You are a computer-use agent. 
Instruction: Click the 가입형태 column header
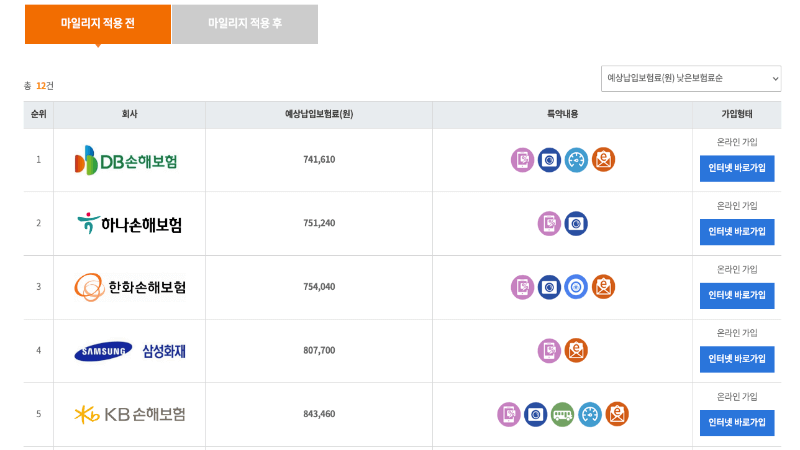[x=737, y=114]
